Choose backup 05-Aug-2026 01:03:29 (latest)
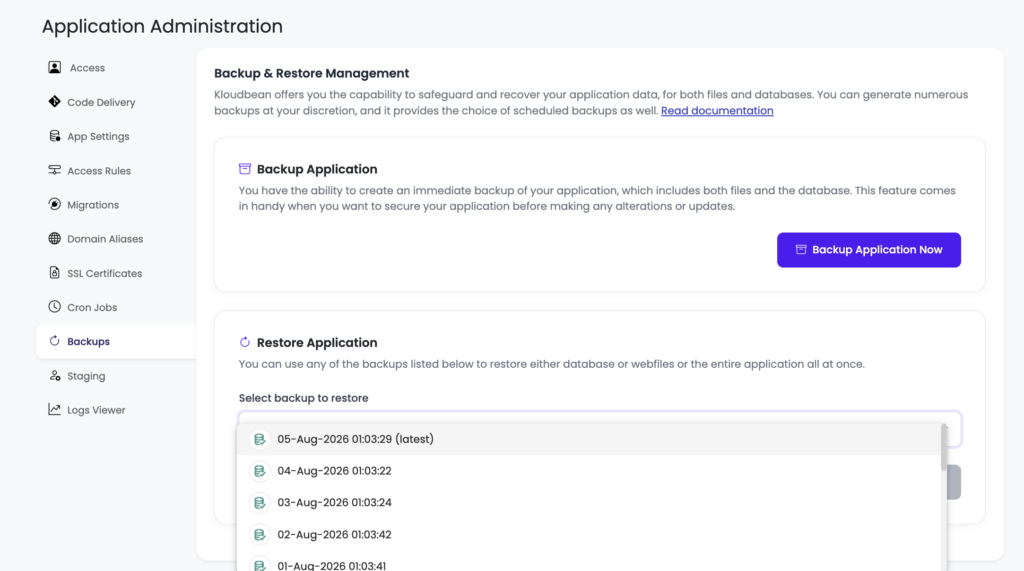The height and width of the screenshot is (571, 1024). [x=589, y=439]
